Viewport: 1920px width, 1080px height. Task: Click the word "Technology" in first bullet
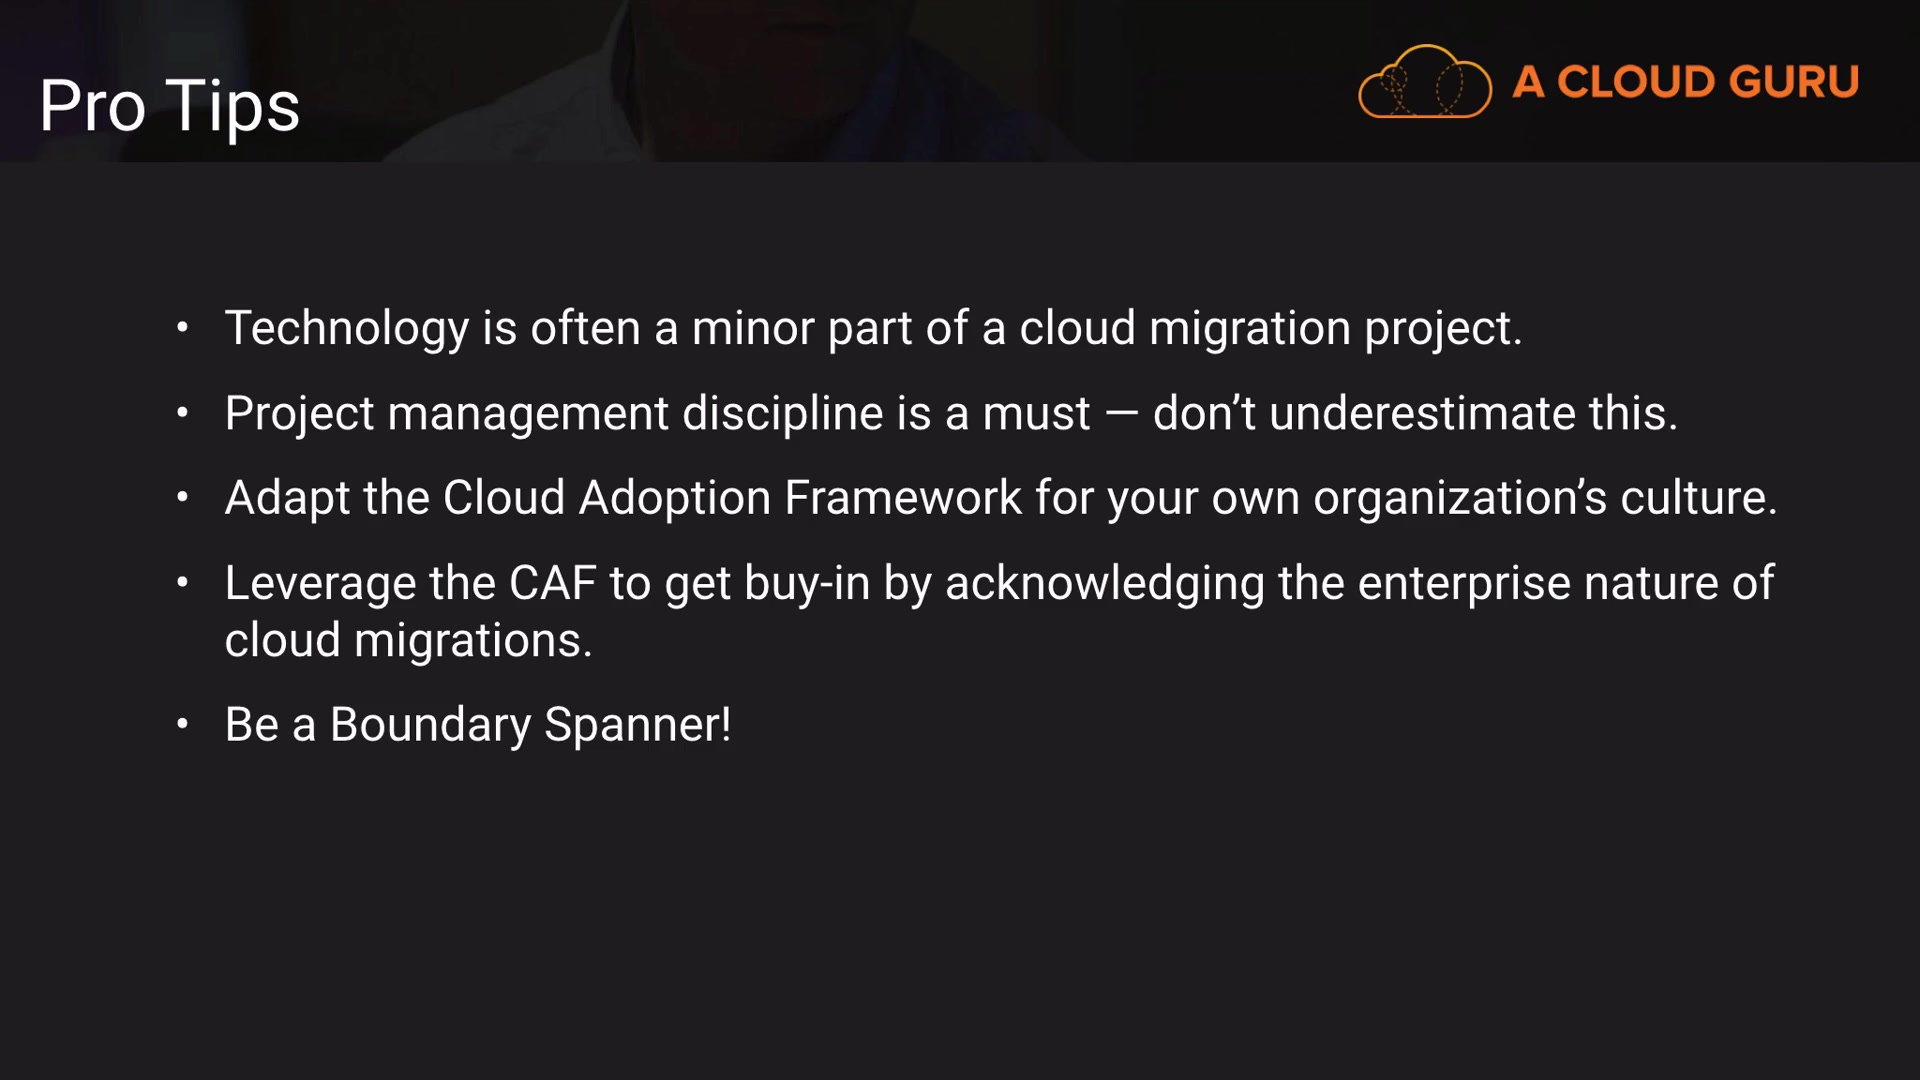point(346,328)
